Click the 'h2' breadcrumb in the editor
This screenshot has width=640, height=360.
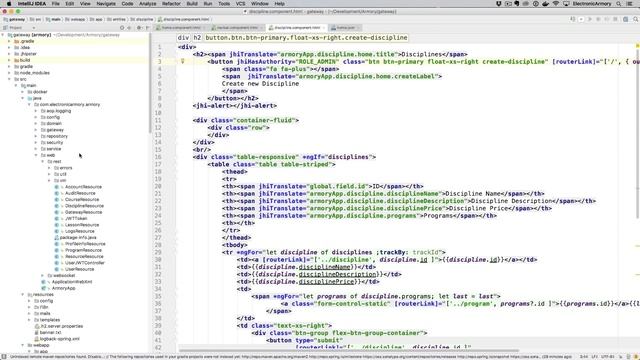click(197, 38)
